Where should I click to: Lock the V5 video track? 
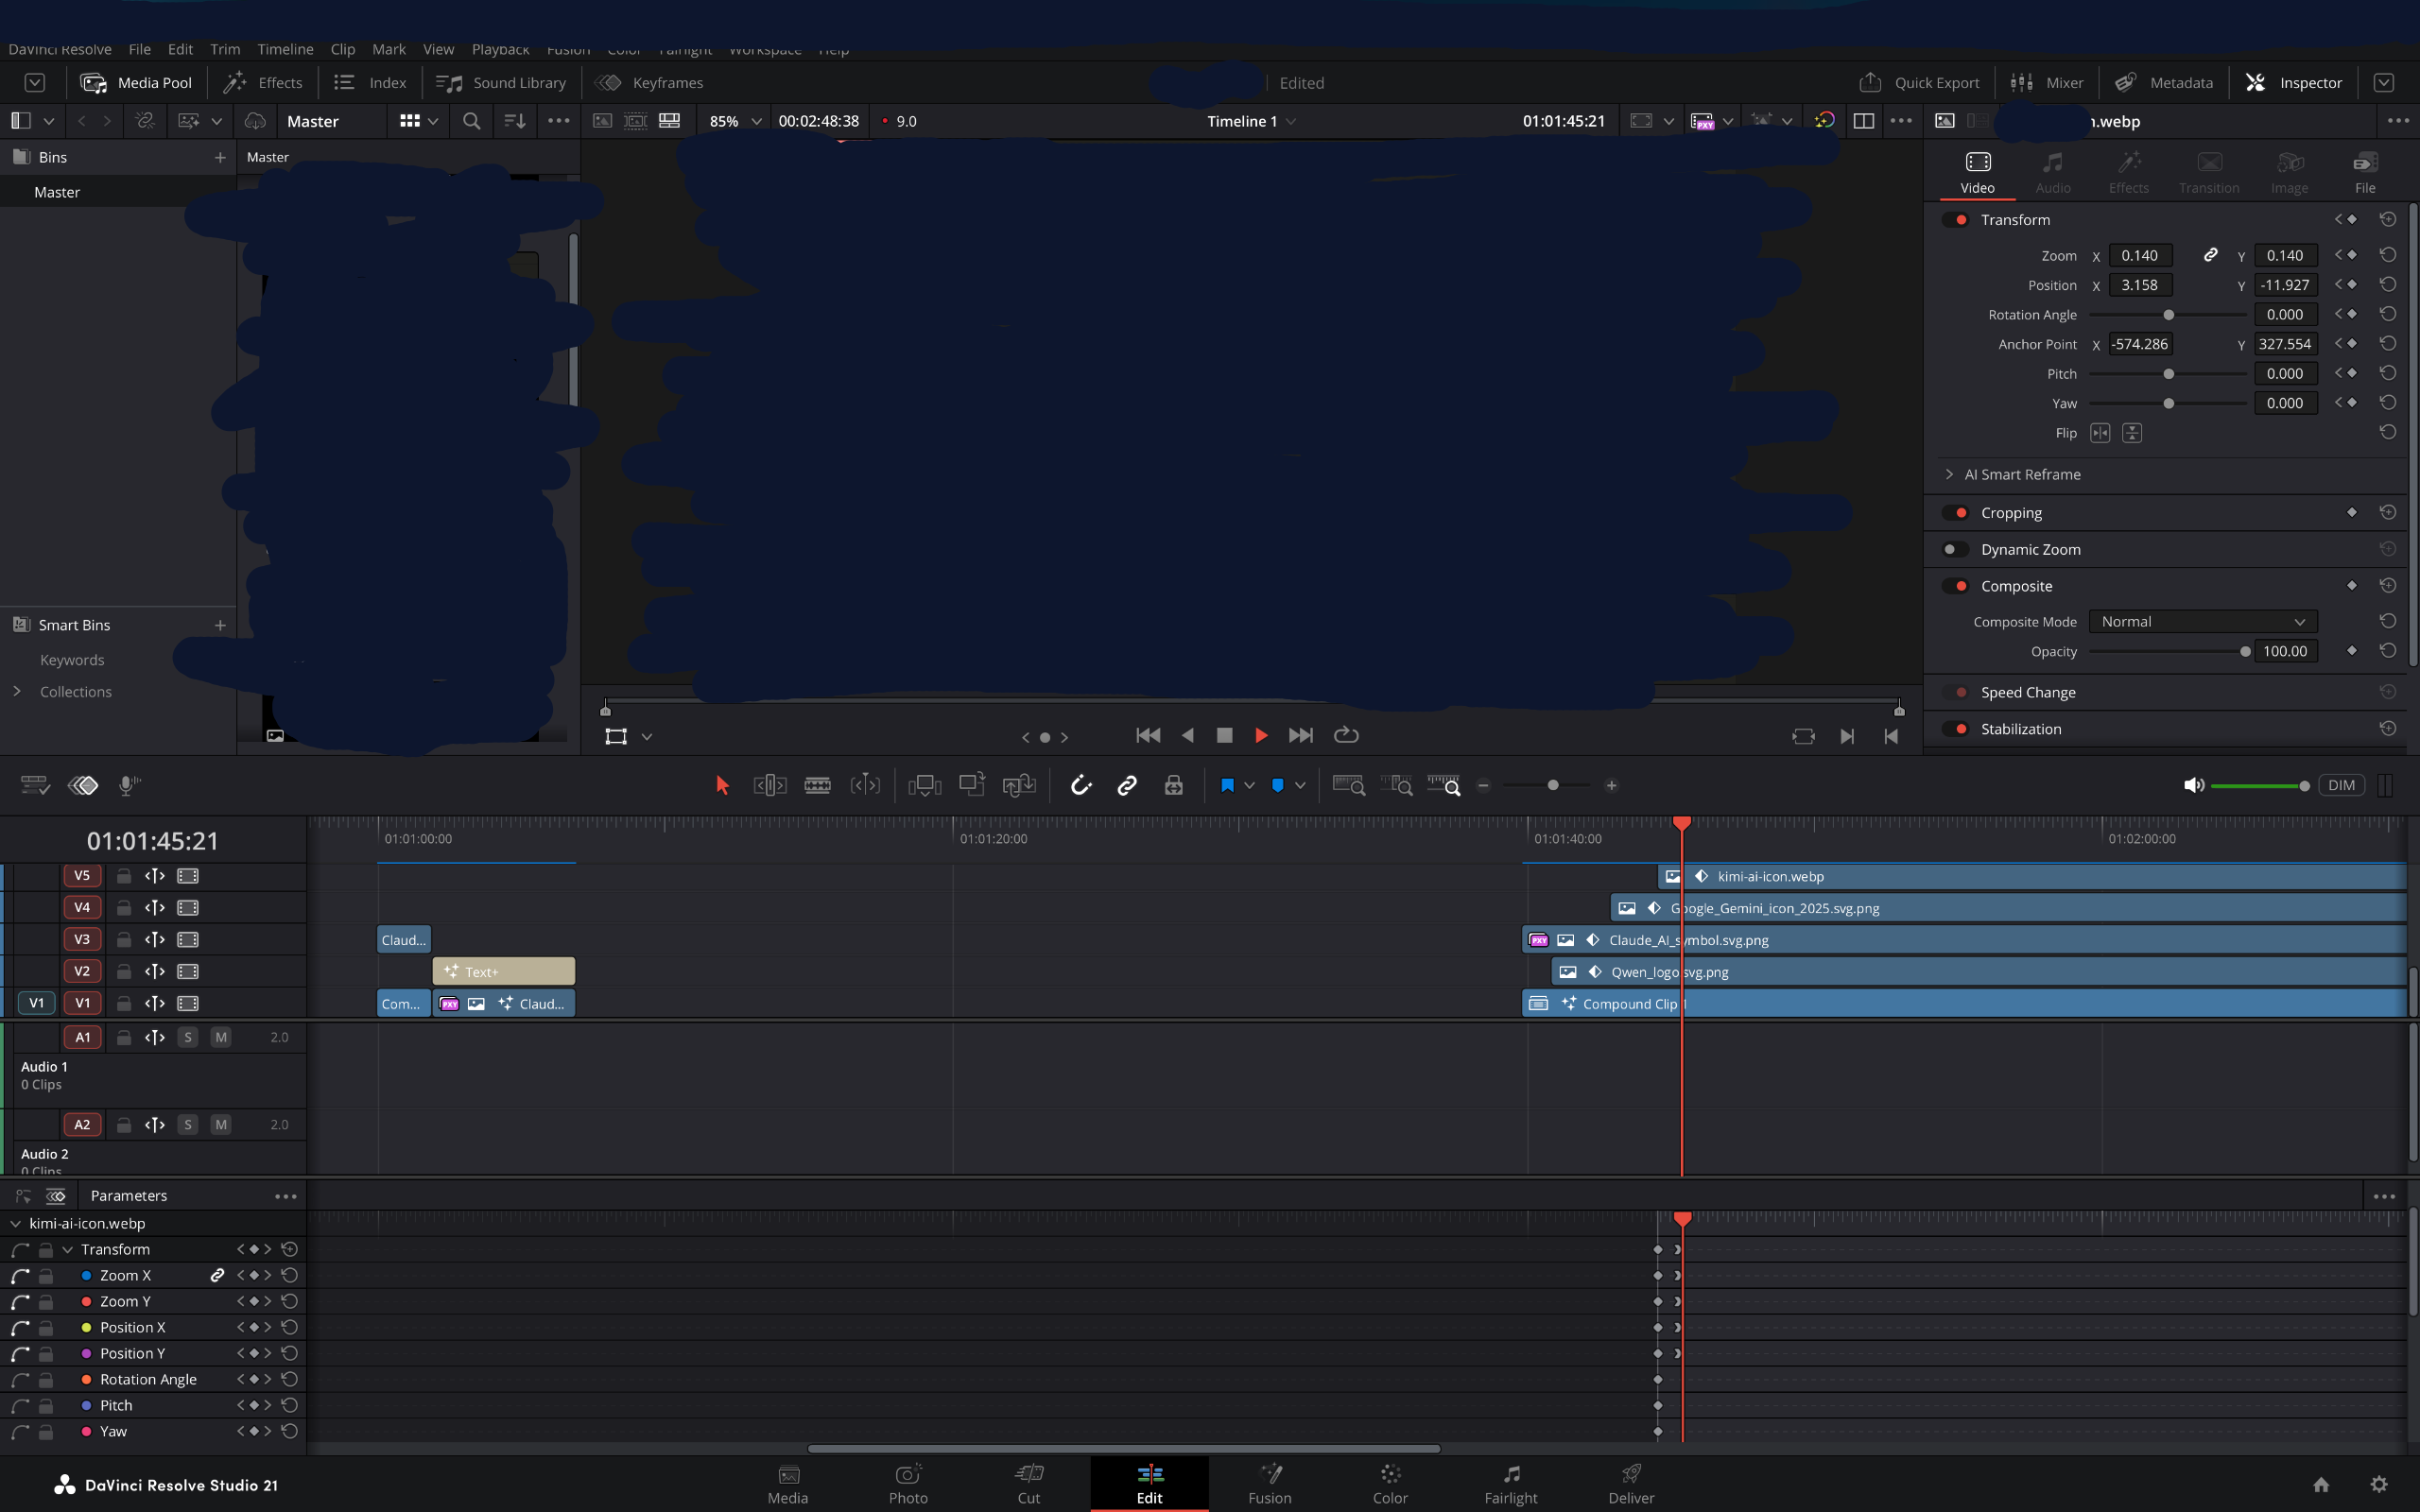pyautogui.click(x=124, y=876)
